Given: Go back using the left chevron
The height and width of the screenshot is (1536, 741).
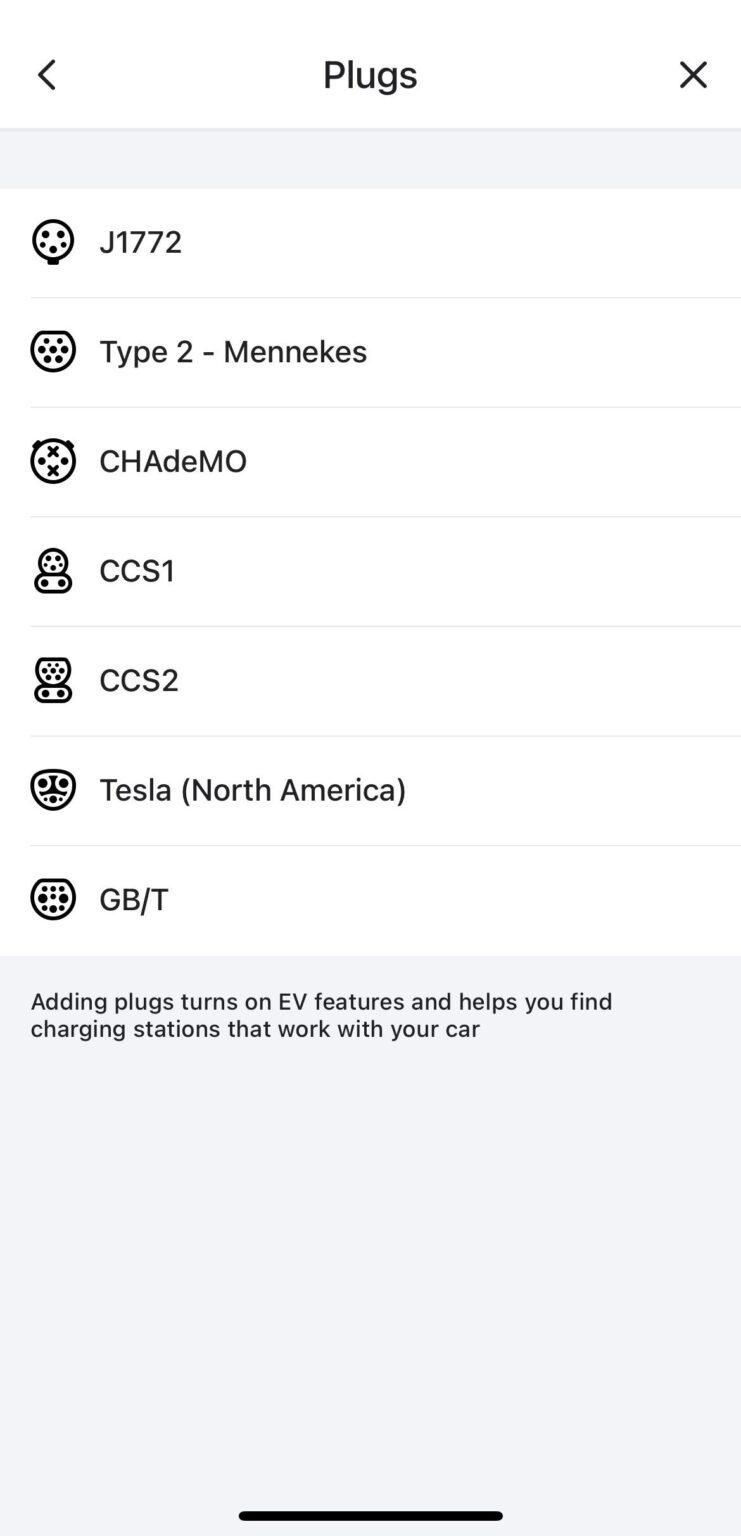Looking at the screenshot, I should point(47,75).
